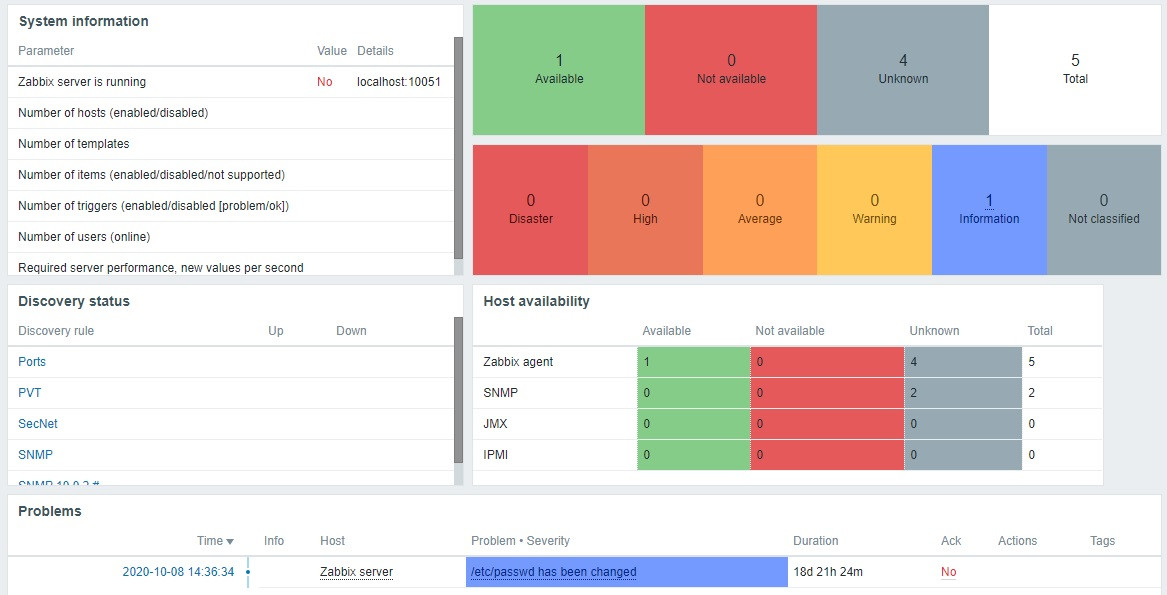Click the Discovery status panel scrollbar

coord(458,390)
